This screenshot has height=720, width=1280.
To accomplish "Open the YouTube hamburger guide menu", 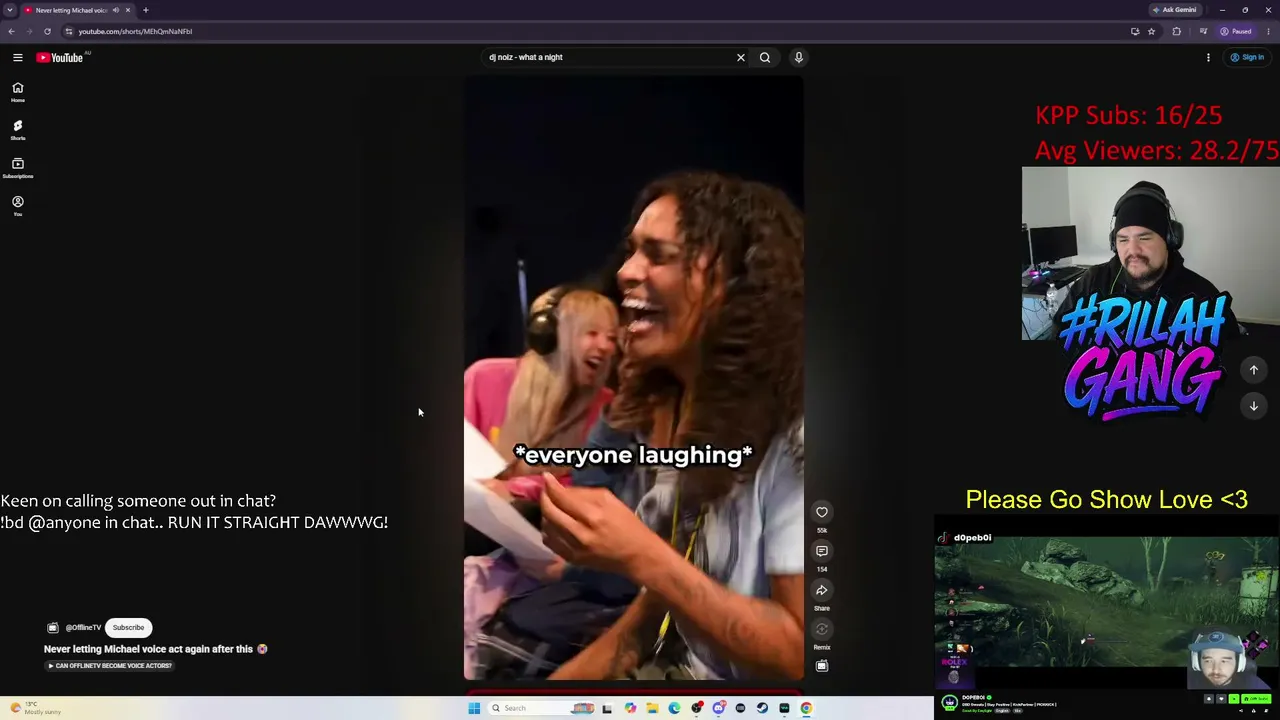I will coord(17,57).
